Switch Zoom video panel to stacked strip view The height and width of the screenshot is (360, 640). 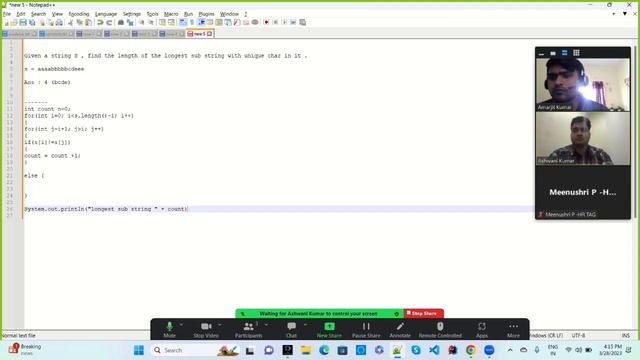564,53
